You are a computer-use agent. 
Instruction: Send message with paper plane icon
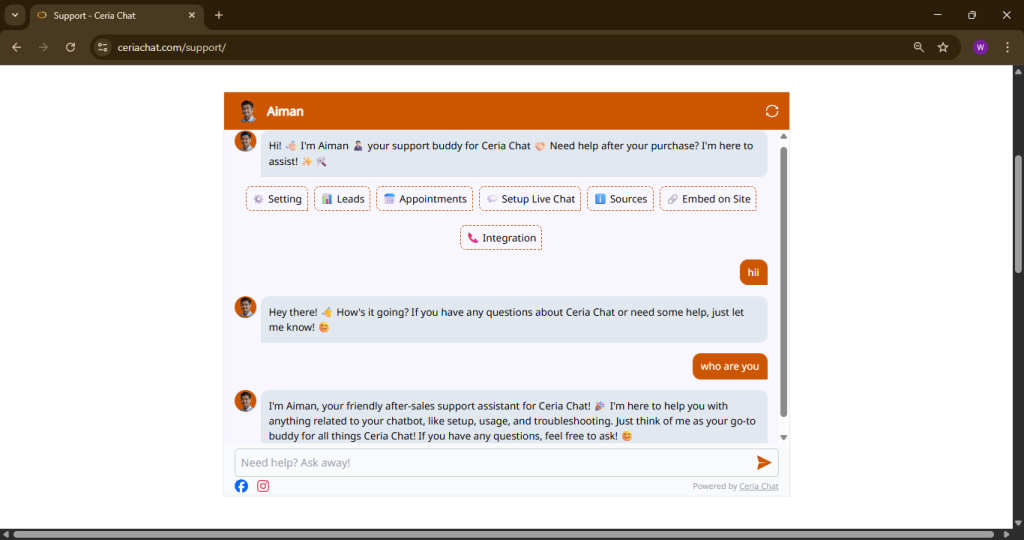click(x=764, y=462)
